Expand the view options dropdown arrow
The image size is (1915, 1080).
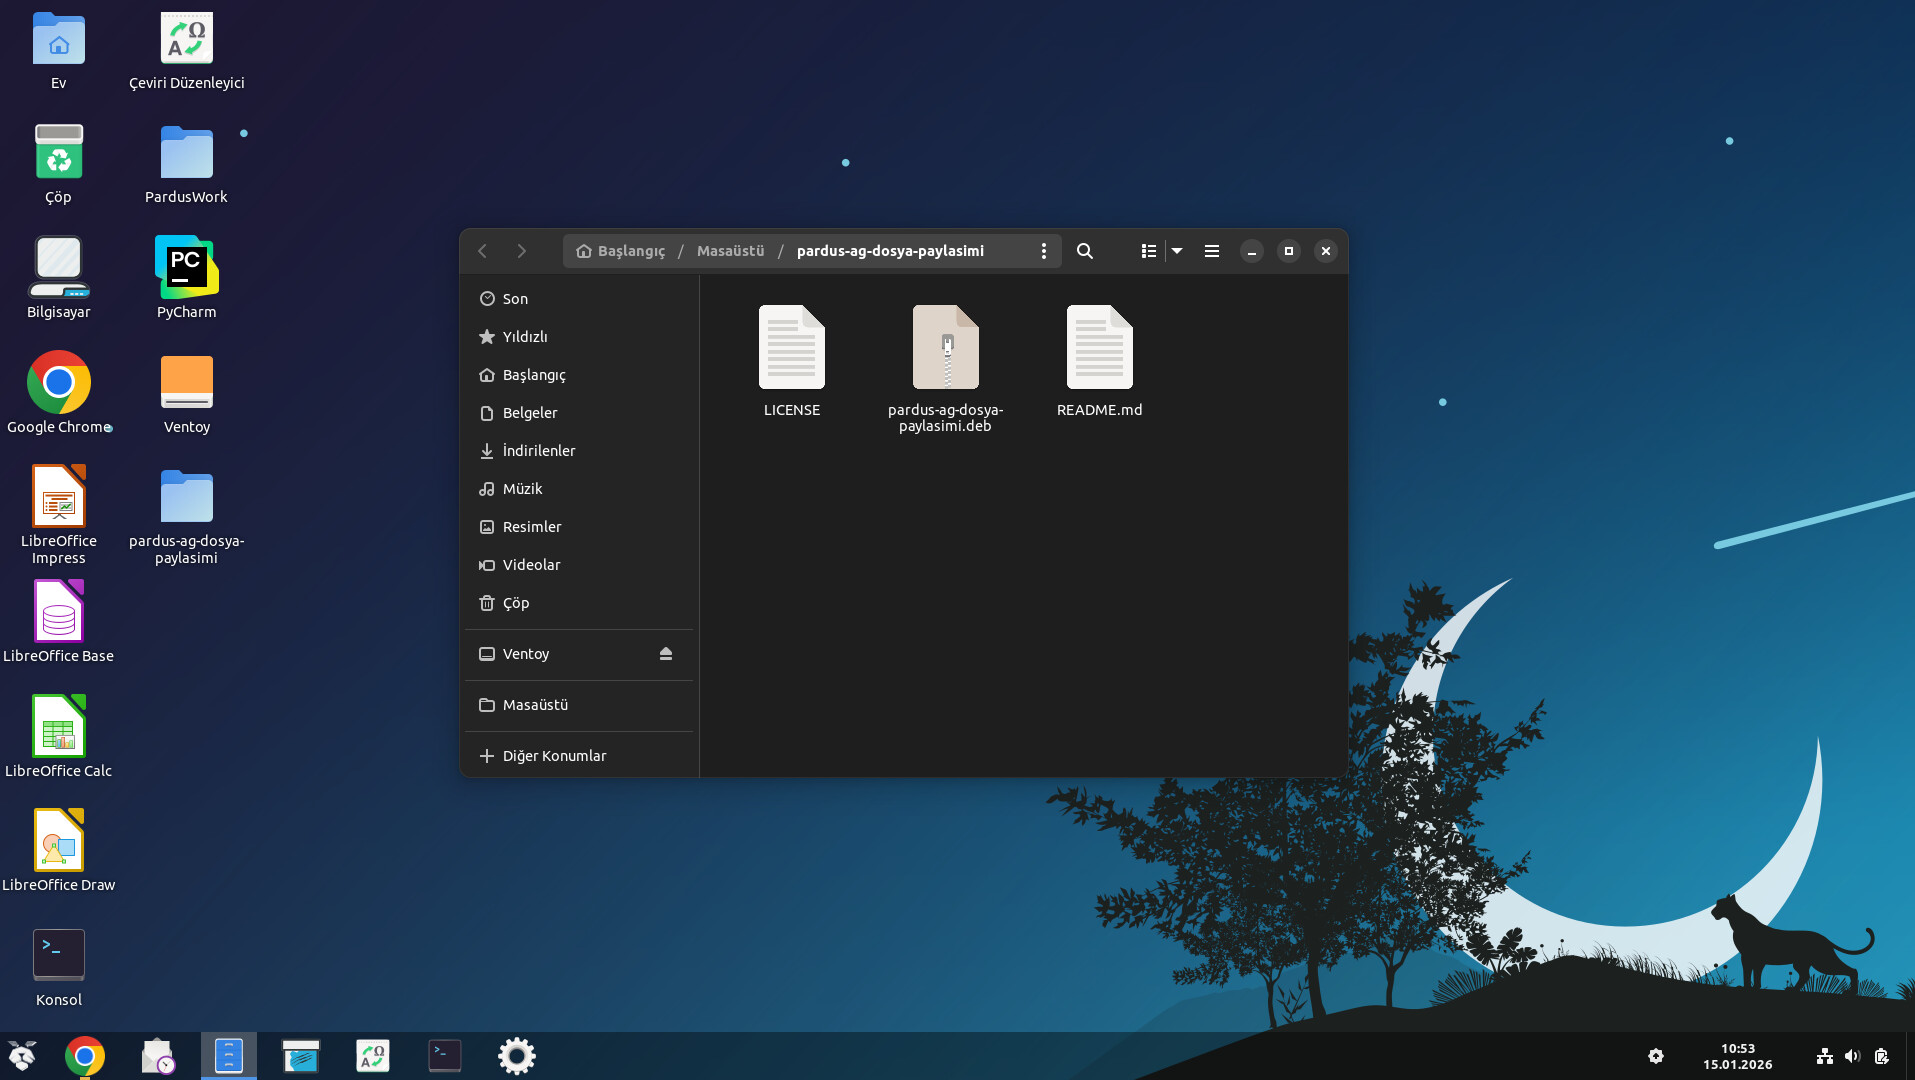(1177, 251)
